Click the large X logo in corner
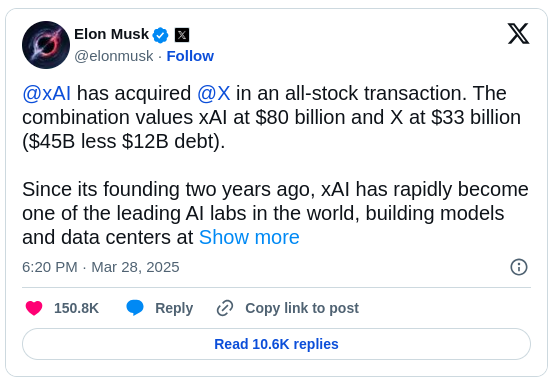 (x=518, y=34)
